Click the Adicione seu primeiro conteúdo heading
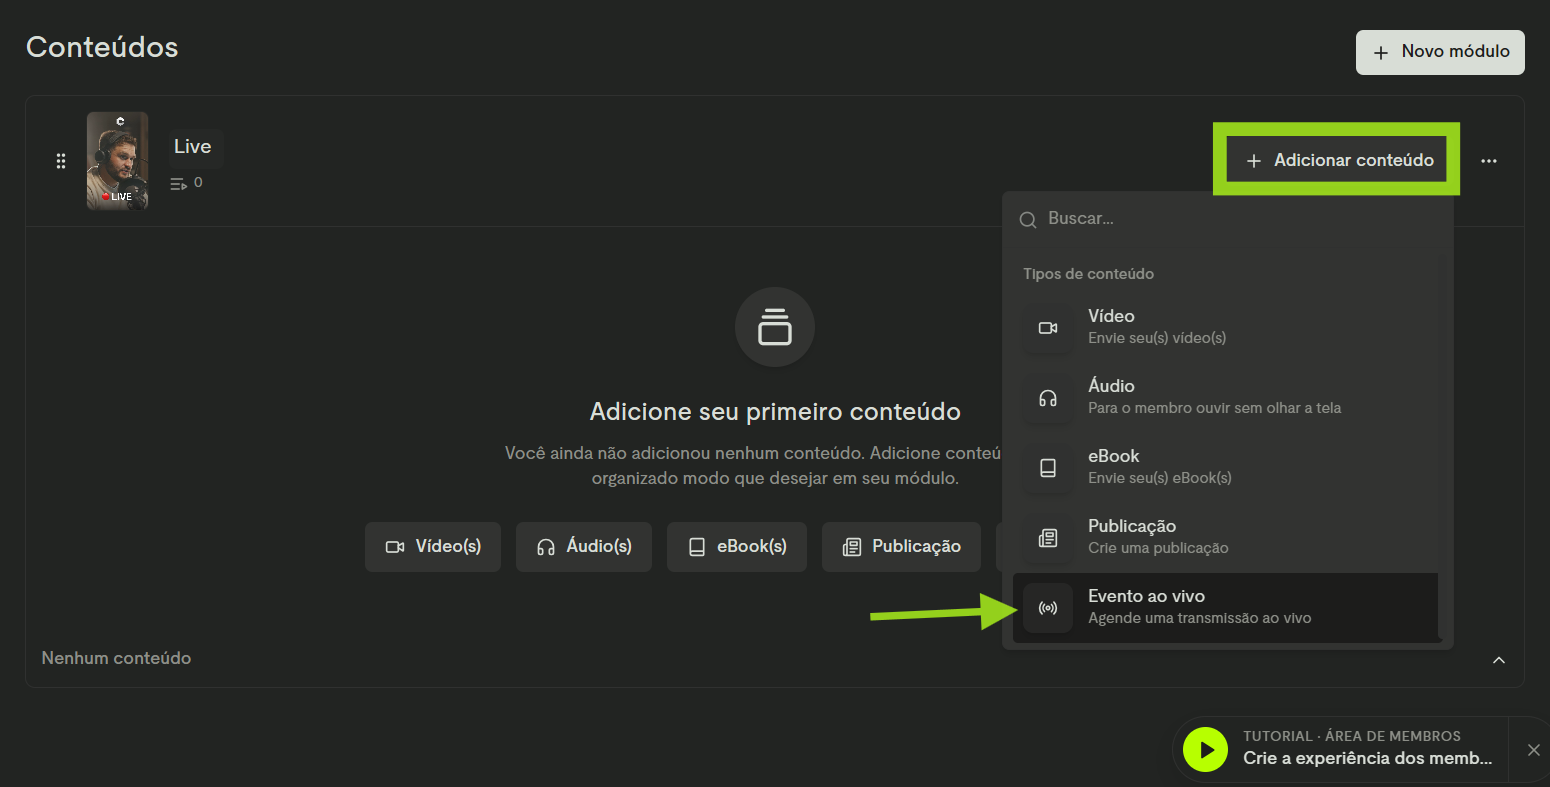Image resolution: width=1550 pixels, height=787 pixels. (x=775, y=412)
